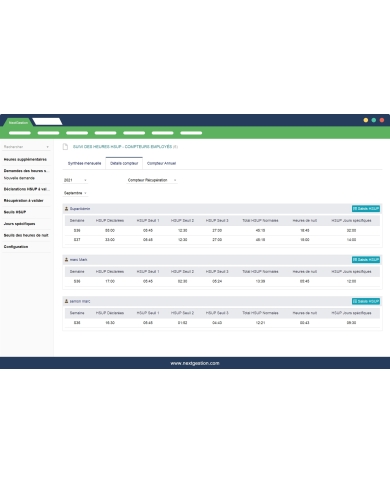390x484 pixels.
Task: Click Détails HSUP button for marc Mark
Action: [x=366, y=259]
